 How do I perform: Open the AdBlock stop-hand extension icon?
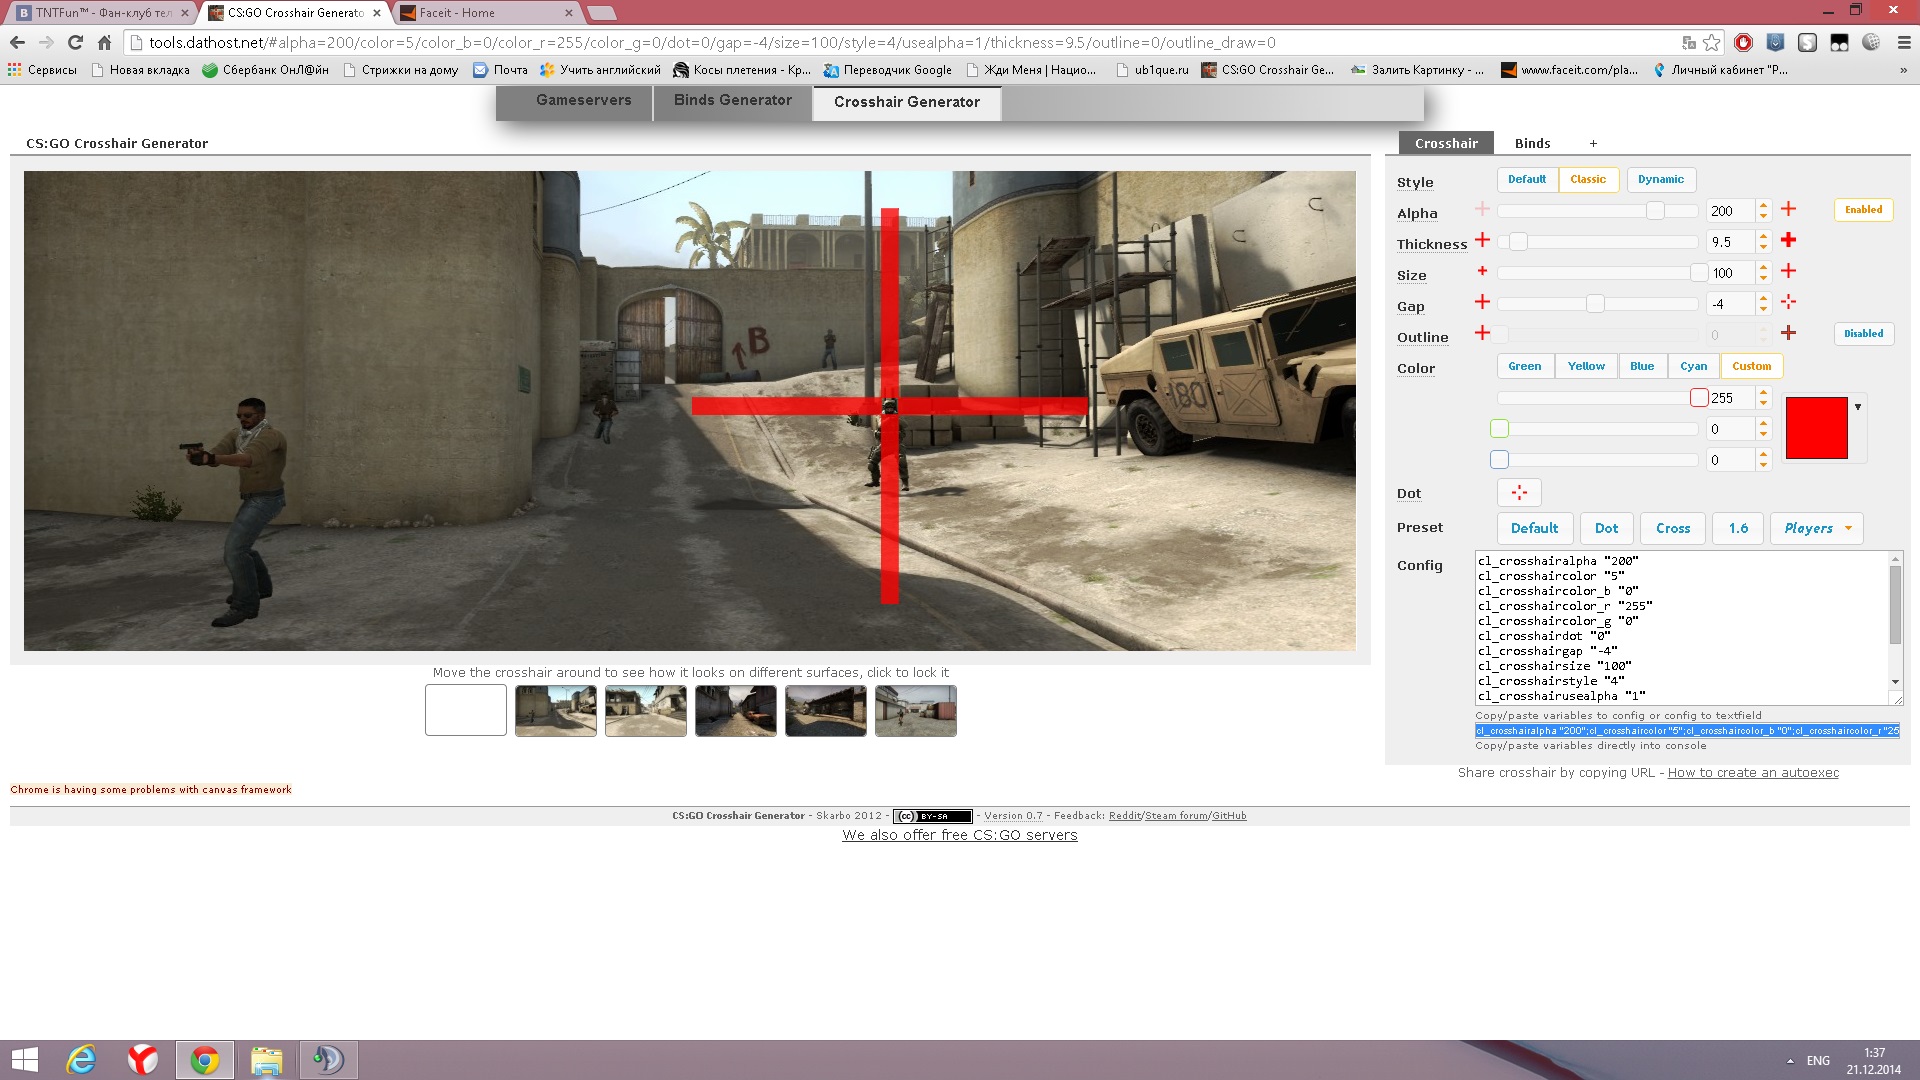(1743, 43)
